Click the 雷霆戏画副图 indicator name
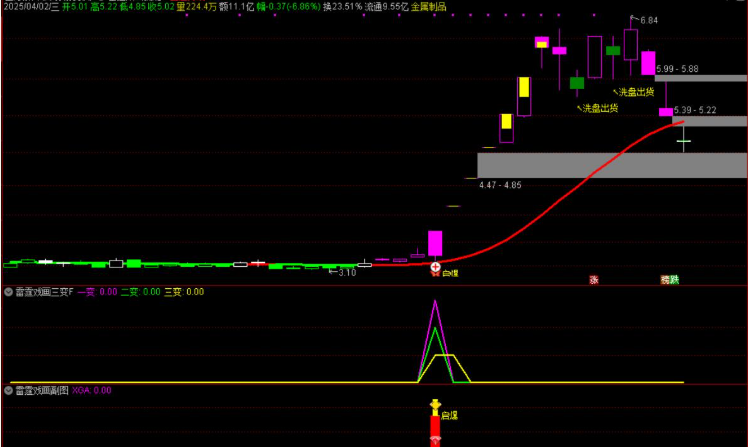 41,390
